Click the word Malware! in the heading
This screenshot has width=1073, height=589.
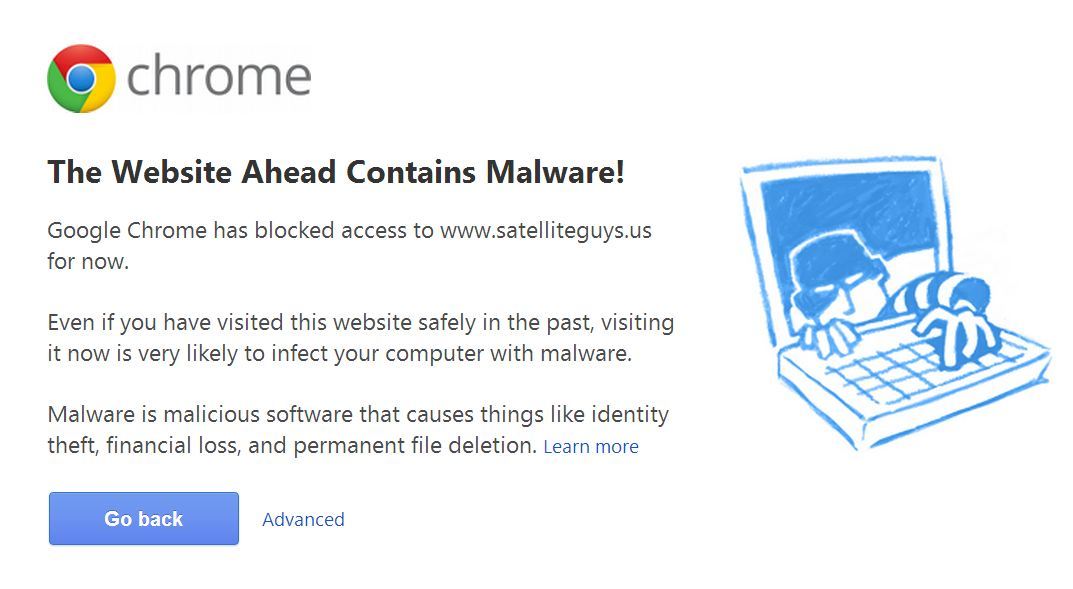tap(555, 171)
